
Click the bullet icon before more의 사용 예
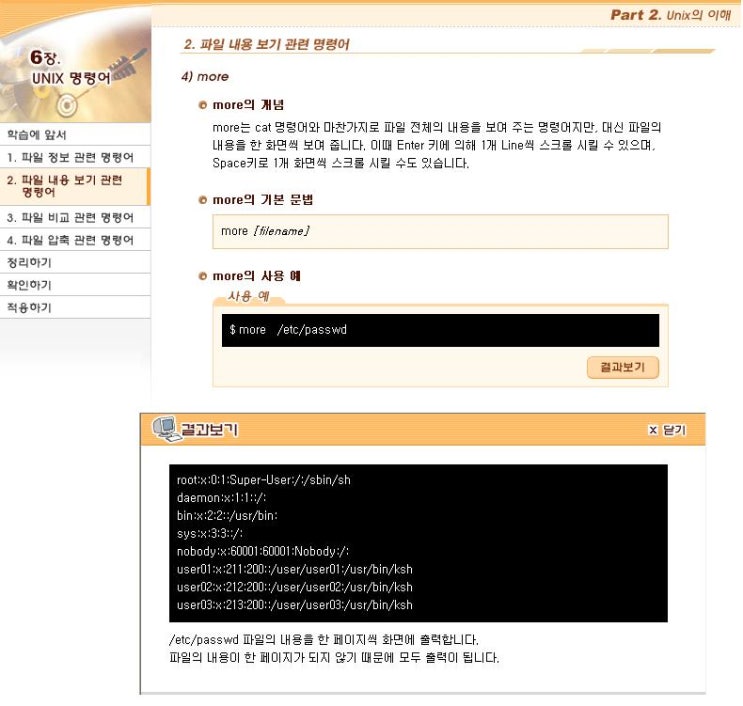(x=203, y=276)
